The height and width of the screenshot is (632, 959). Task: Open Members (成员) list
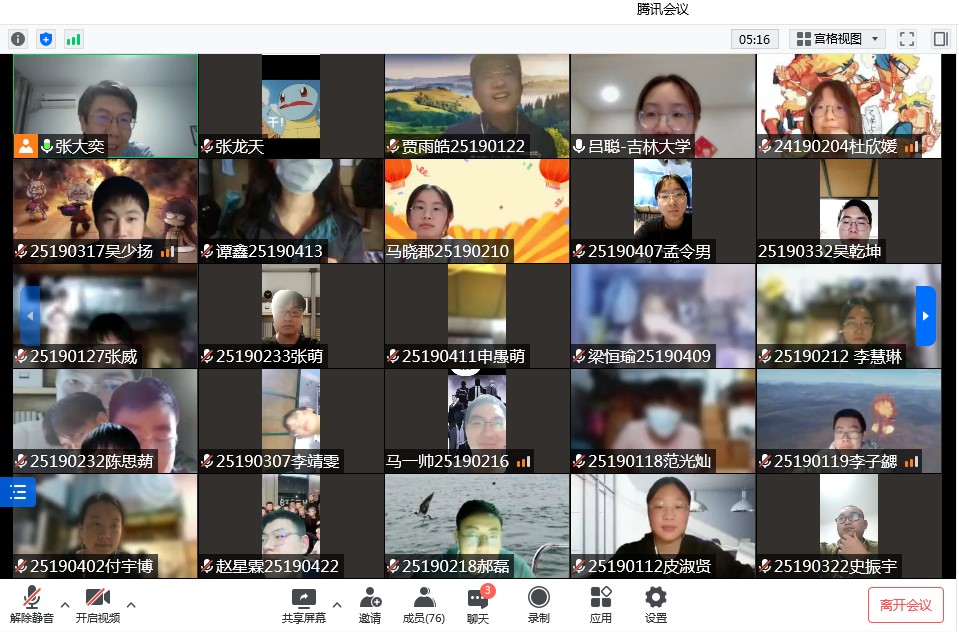point(424,605)
